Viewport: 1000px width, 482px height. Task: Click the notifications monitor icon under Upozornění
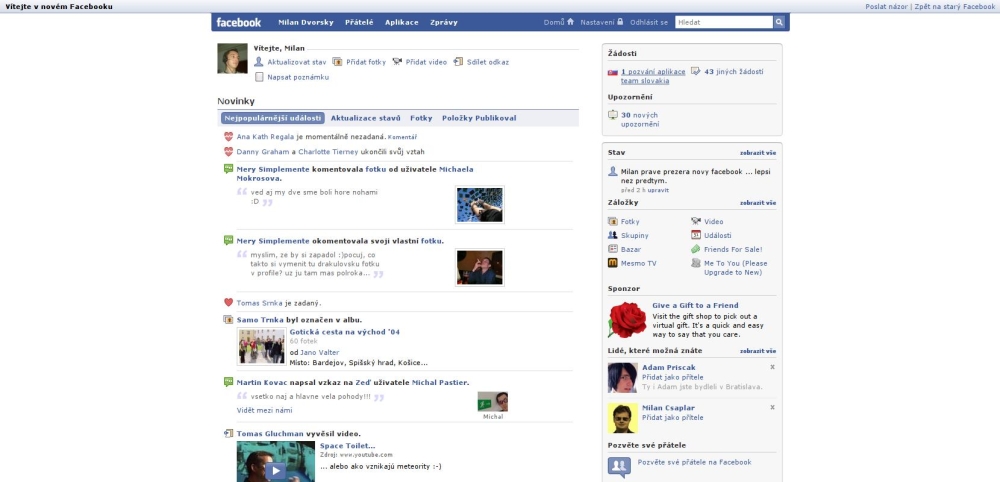(x=613, y=115)
